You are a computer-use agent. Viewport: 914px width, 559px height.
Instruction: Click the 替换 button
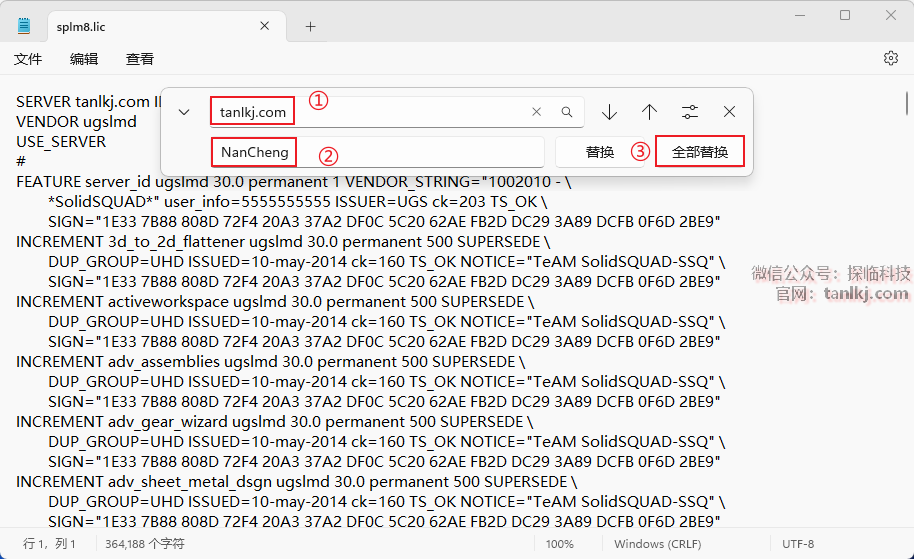(x=600, y=152)
